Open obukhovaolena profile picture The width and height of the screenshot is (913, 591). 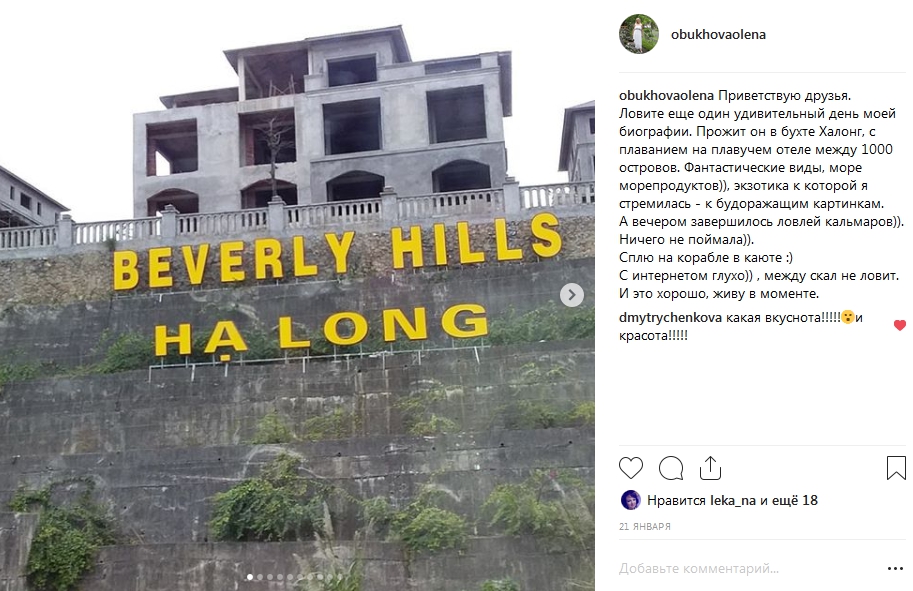[639, 34]
